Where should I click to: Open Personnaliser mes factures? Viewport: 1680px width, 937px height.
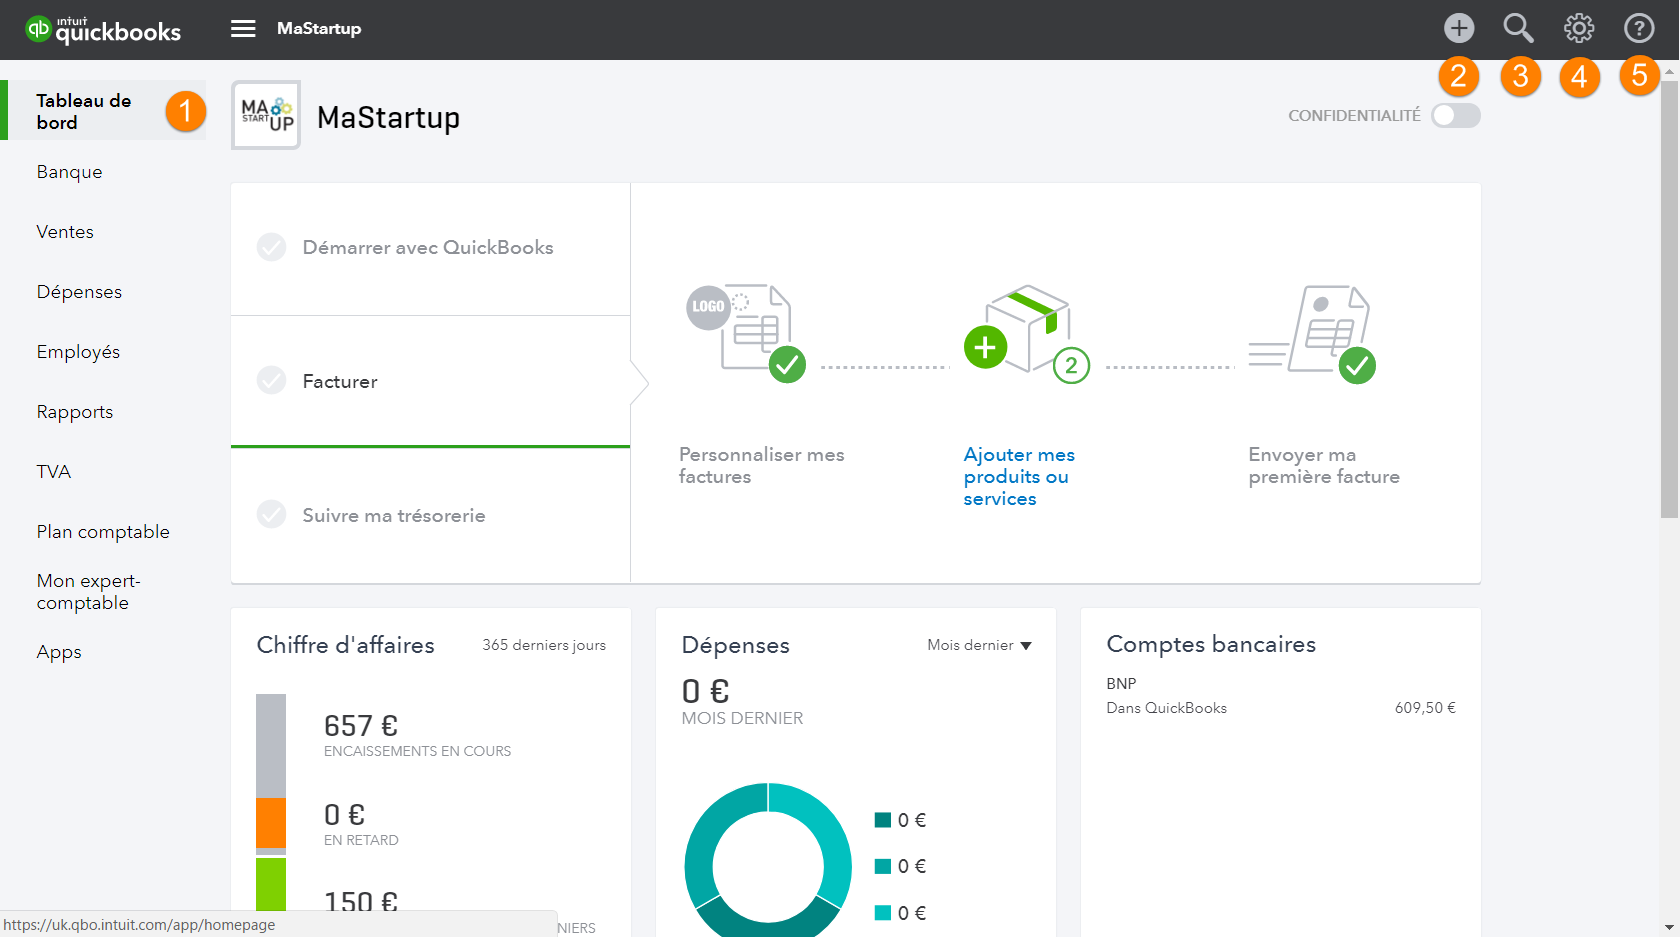coord(761,466)
